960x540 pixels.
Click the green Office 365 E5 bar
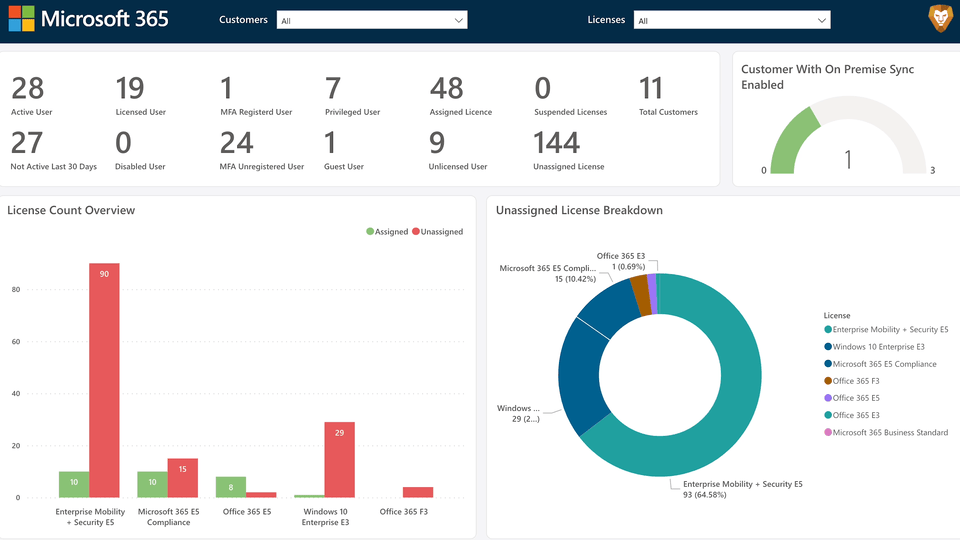point(231,487)
